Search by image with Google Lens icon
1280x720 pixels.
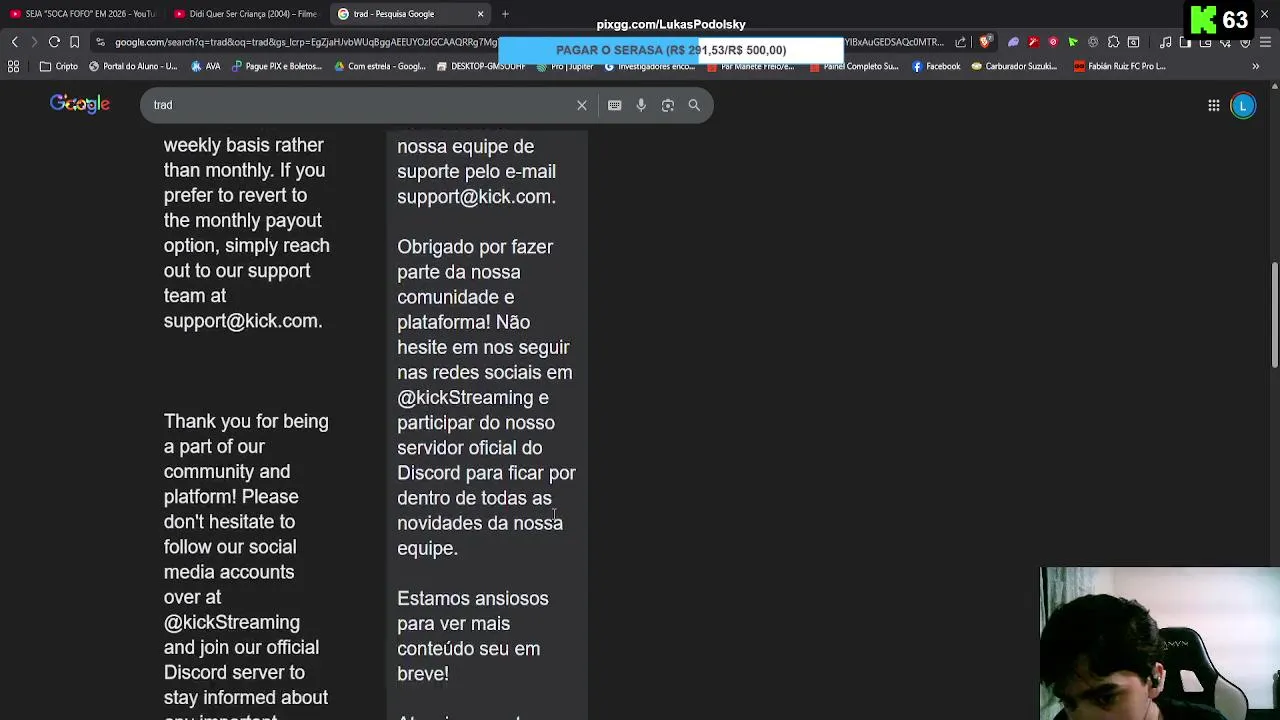point(668,105)
